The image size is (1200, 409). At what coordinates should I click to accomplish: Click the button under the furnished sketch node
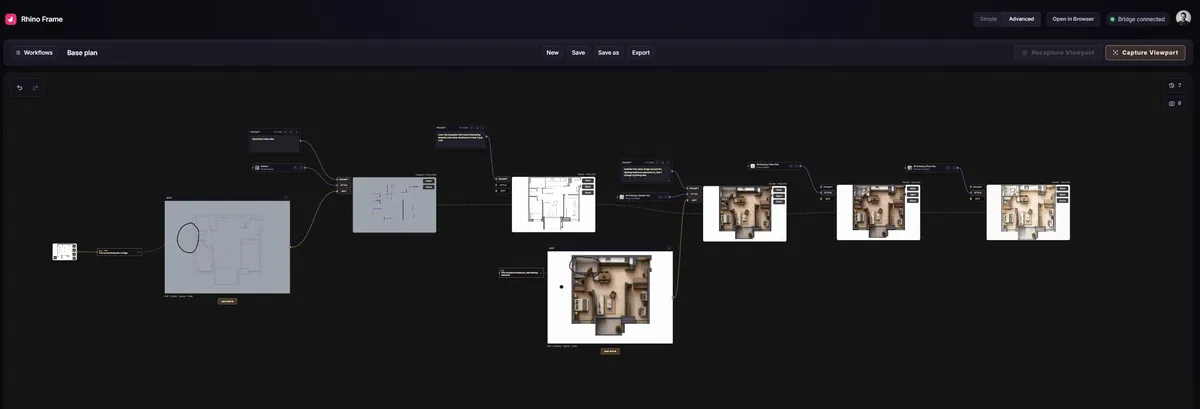[610, 351]
